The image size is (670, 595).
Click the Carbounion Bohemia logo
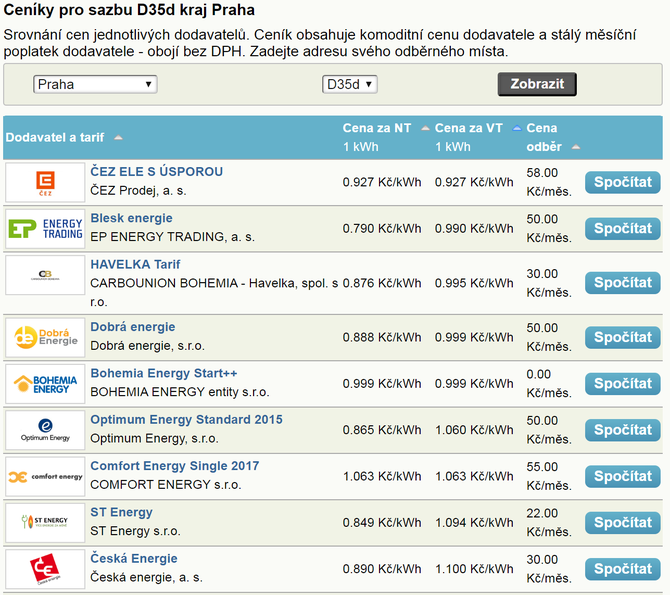coord(45,275)
